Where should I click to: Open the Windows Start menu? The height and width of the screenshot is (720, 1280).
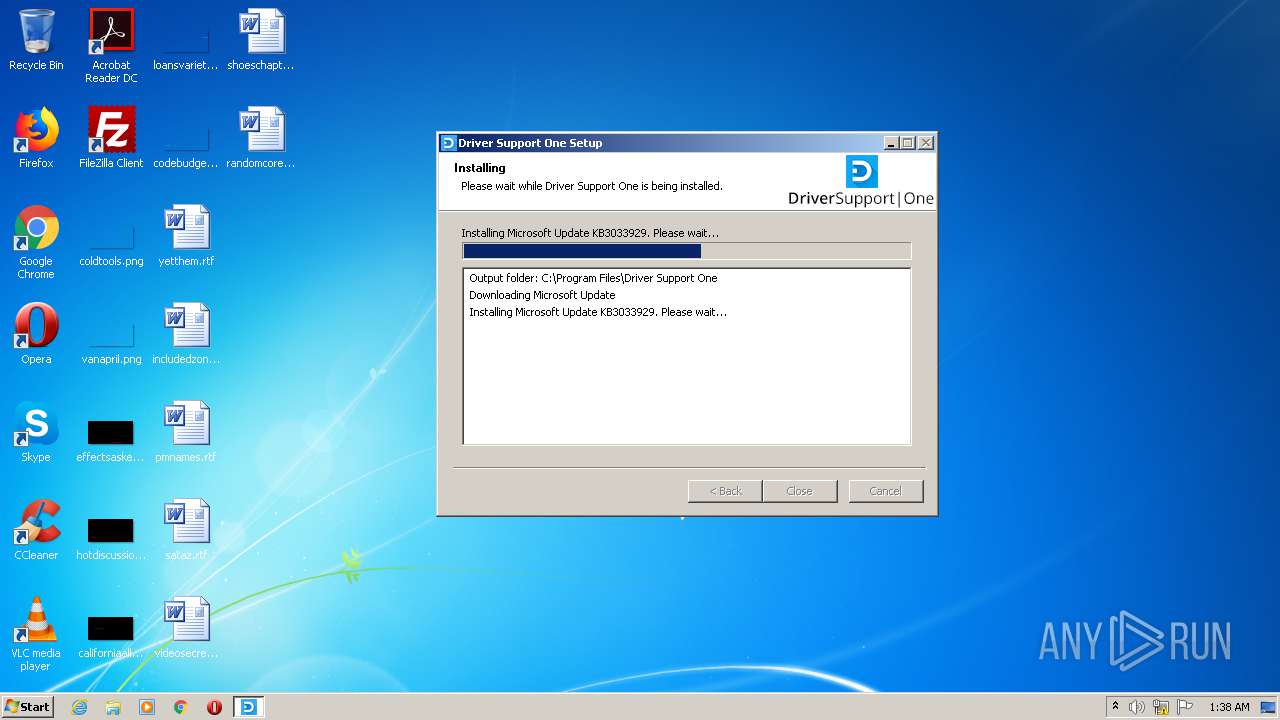[27, 706]
